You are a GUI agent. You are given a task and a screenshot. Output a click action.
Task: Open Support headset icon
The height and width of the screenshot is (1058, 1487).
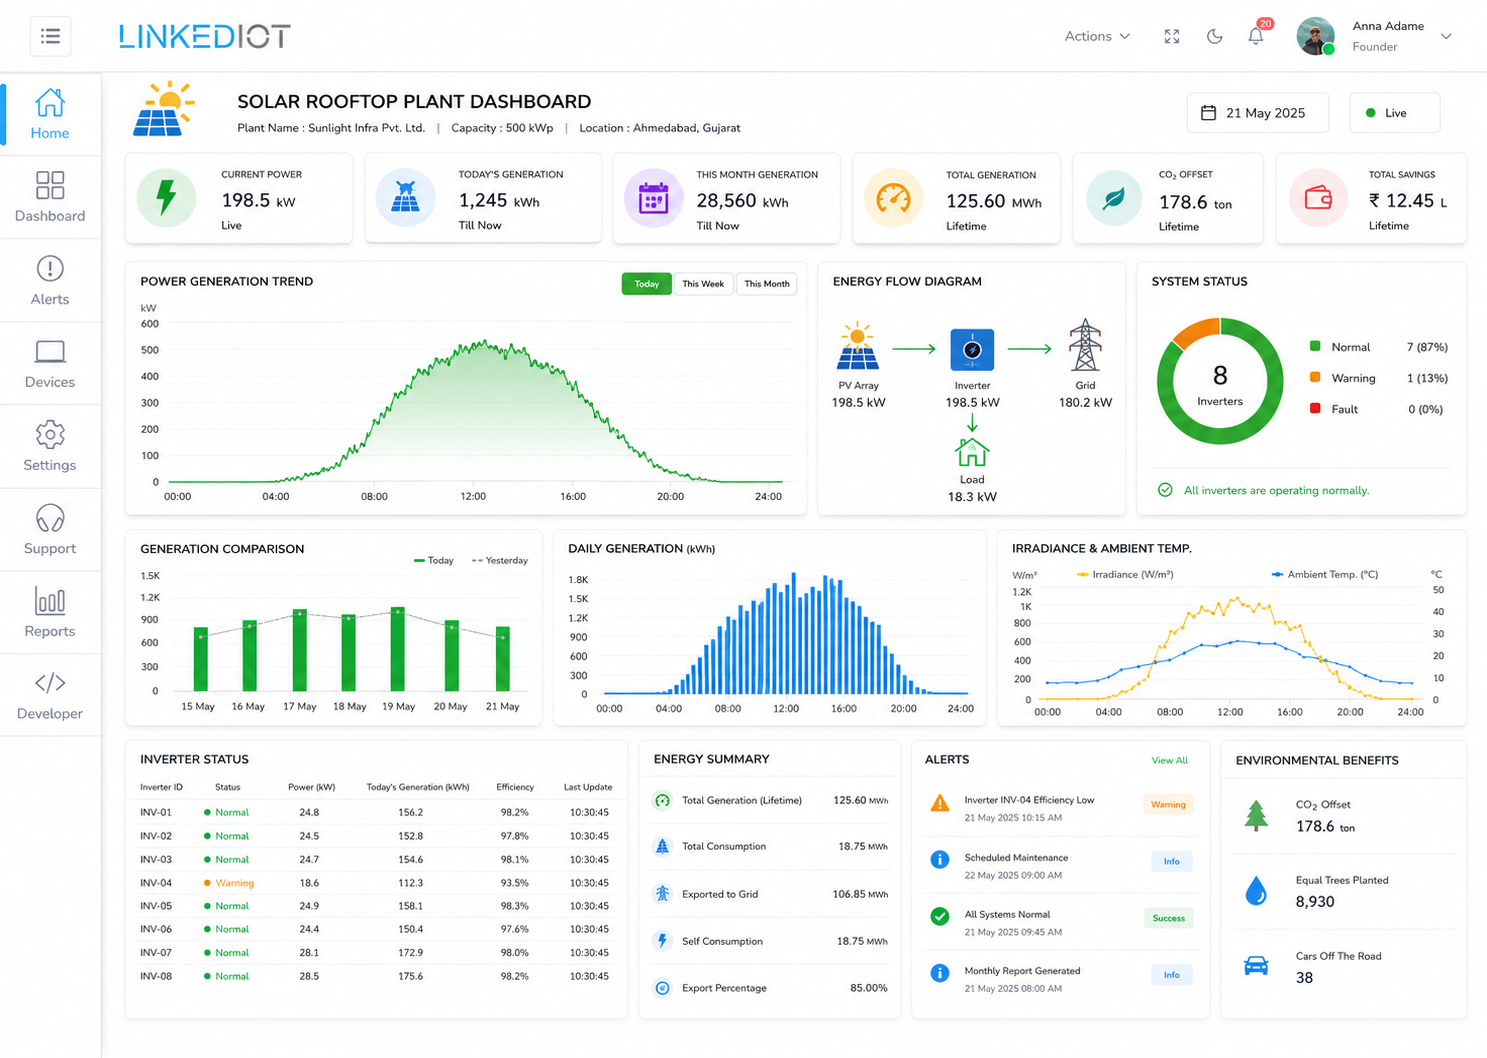pos(50,519)
